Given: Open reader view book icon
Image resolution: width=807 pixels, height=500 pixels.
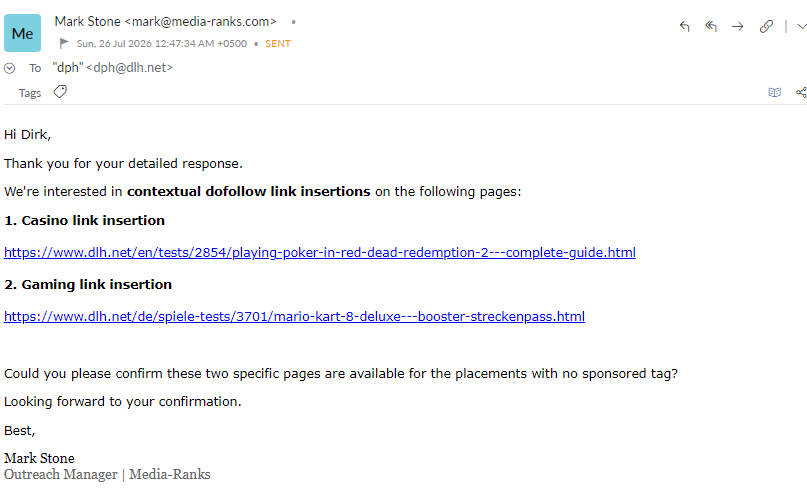Looking at the screenshot, I should pos(774,92).
